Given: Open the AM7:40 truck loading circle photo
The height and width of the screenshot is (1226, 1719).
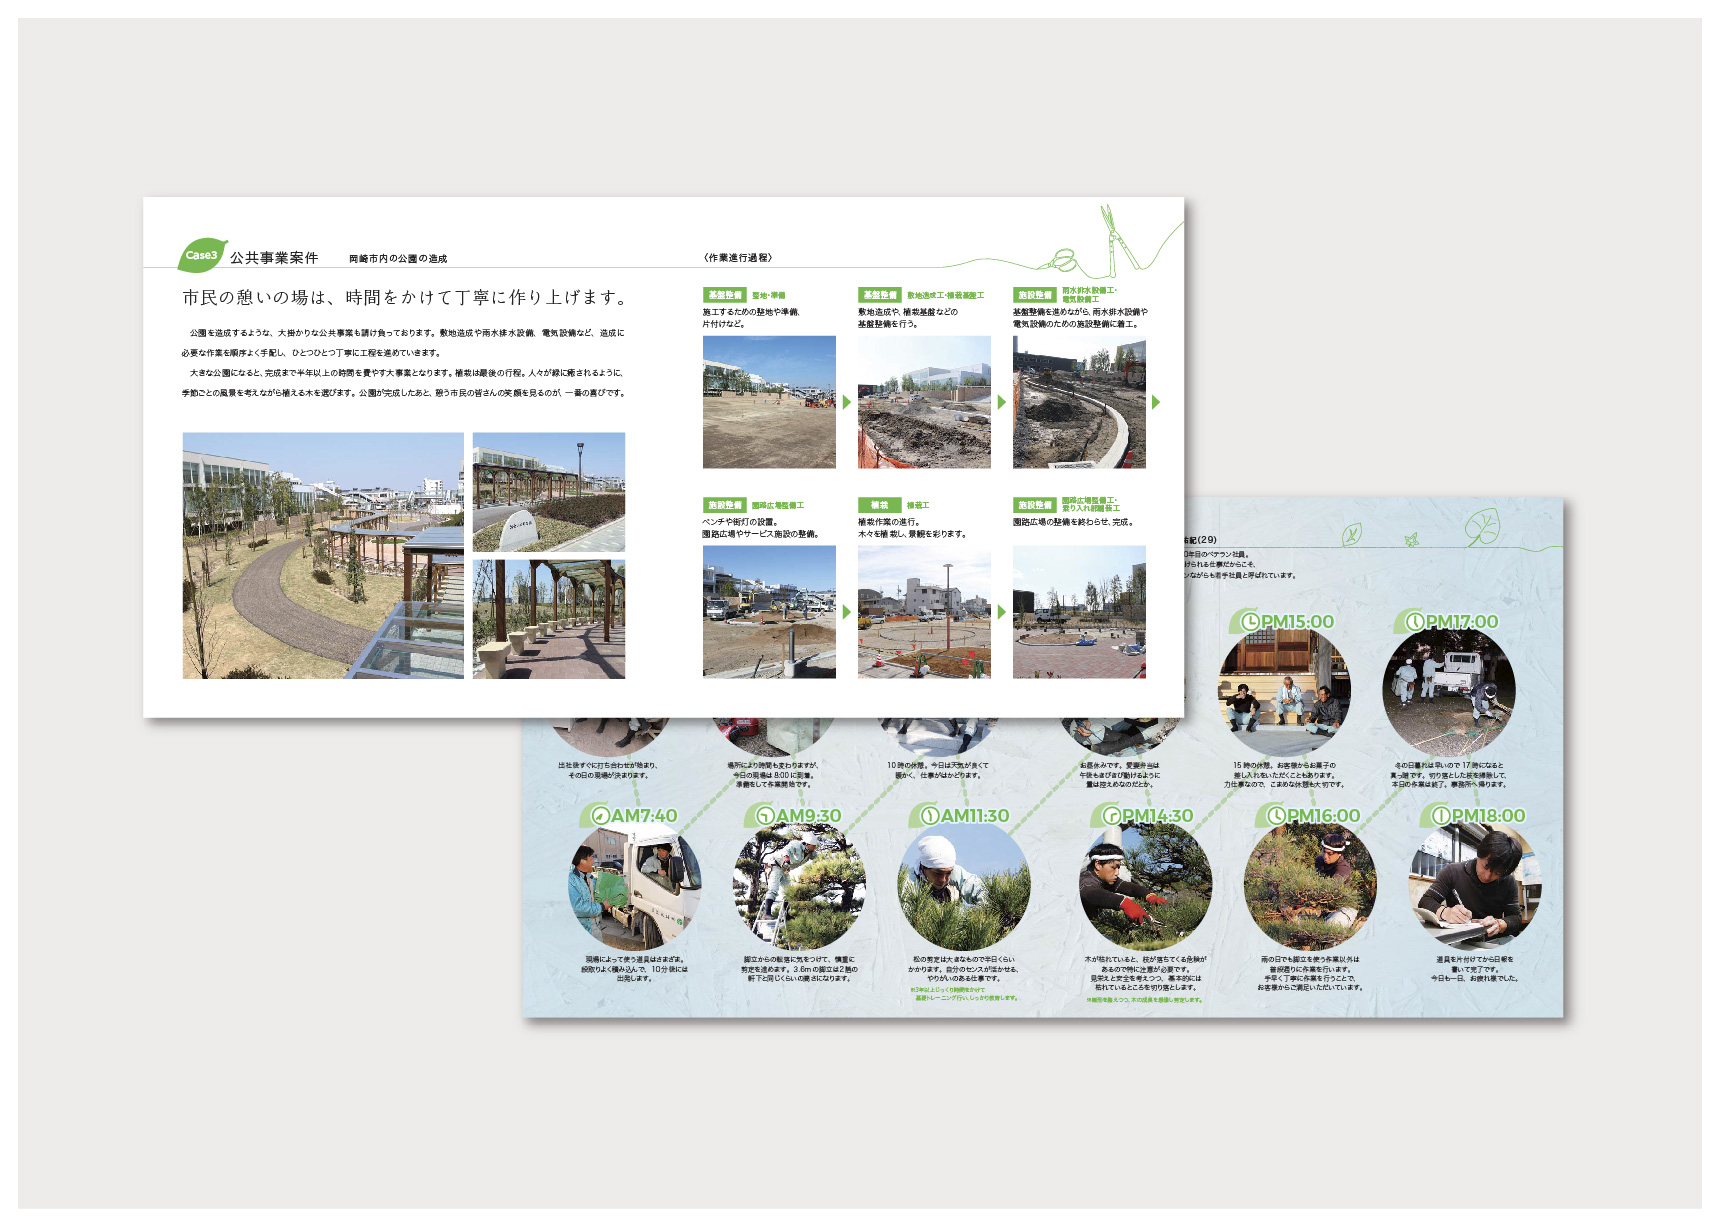Looking at the screenshot, I should coord(635,884).
